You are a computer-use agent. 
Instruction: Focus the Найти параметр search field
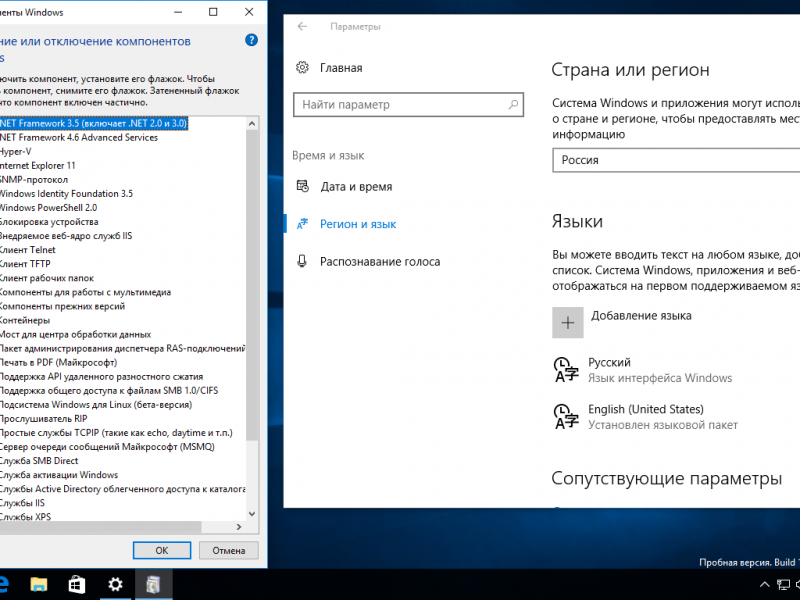pos(408,105)
